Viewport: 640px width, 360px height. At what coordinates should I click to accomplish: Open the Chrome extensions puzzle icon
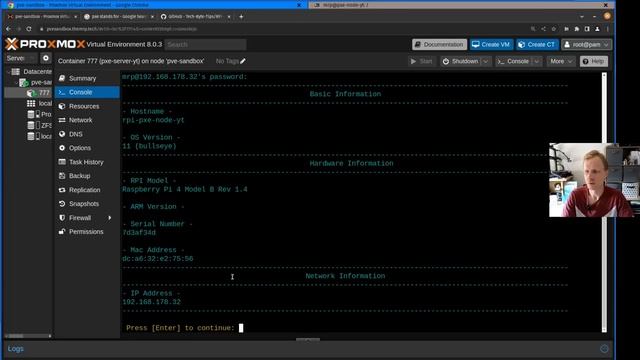click(x=577, y=29)
